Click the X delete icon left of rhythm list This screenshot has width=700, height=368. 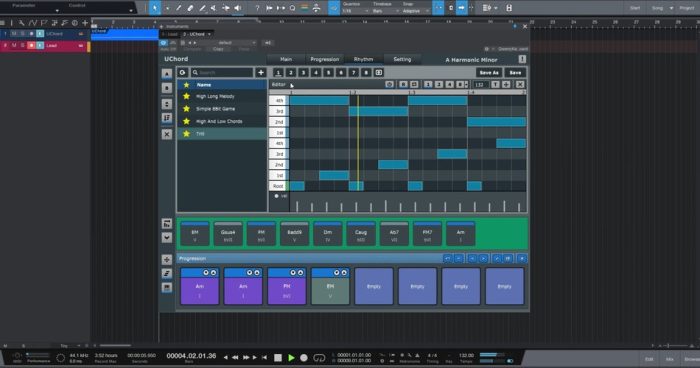click(167, 134)
